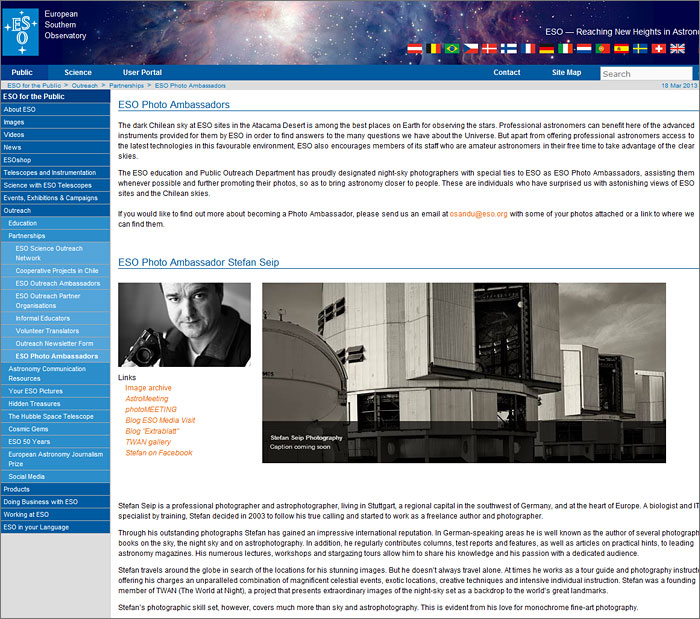The image size is (700, 619).
Task: Open European Astronomy Journalism Prize
Action: tap(55, 459)
